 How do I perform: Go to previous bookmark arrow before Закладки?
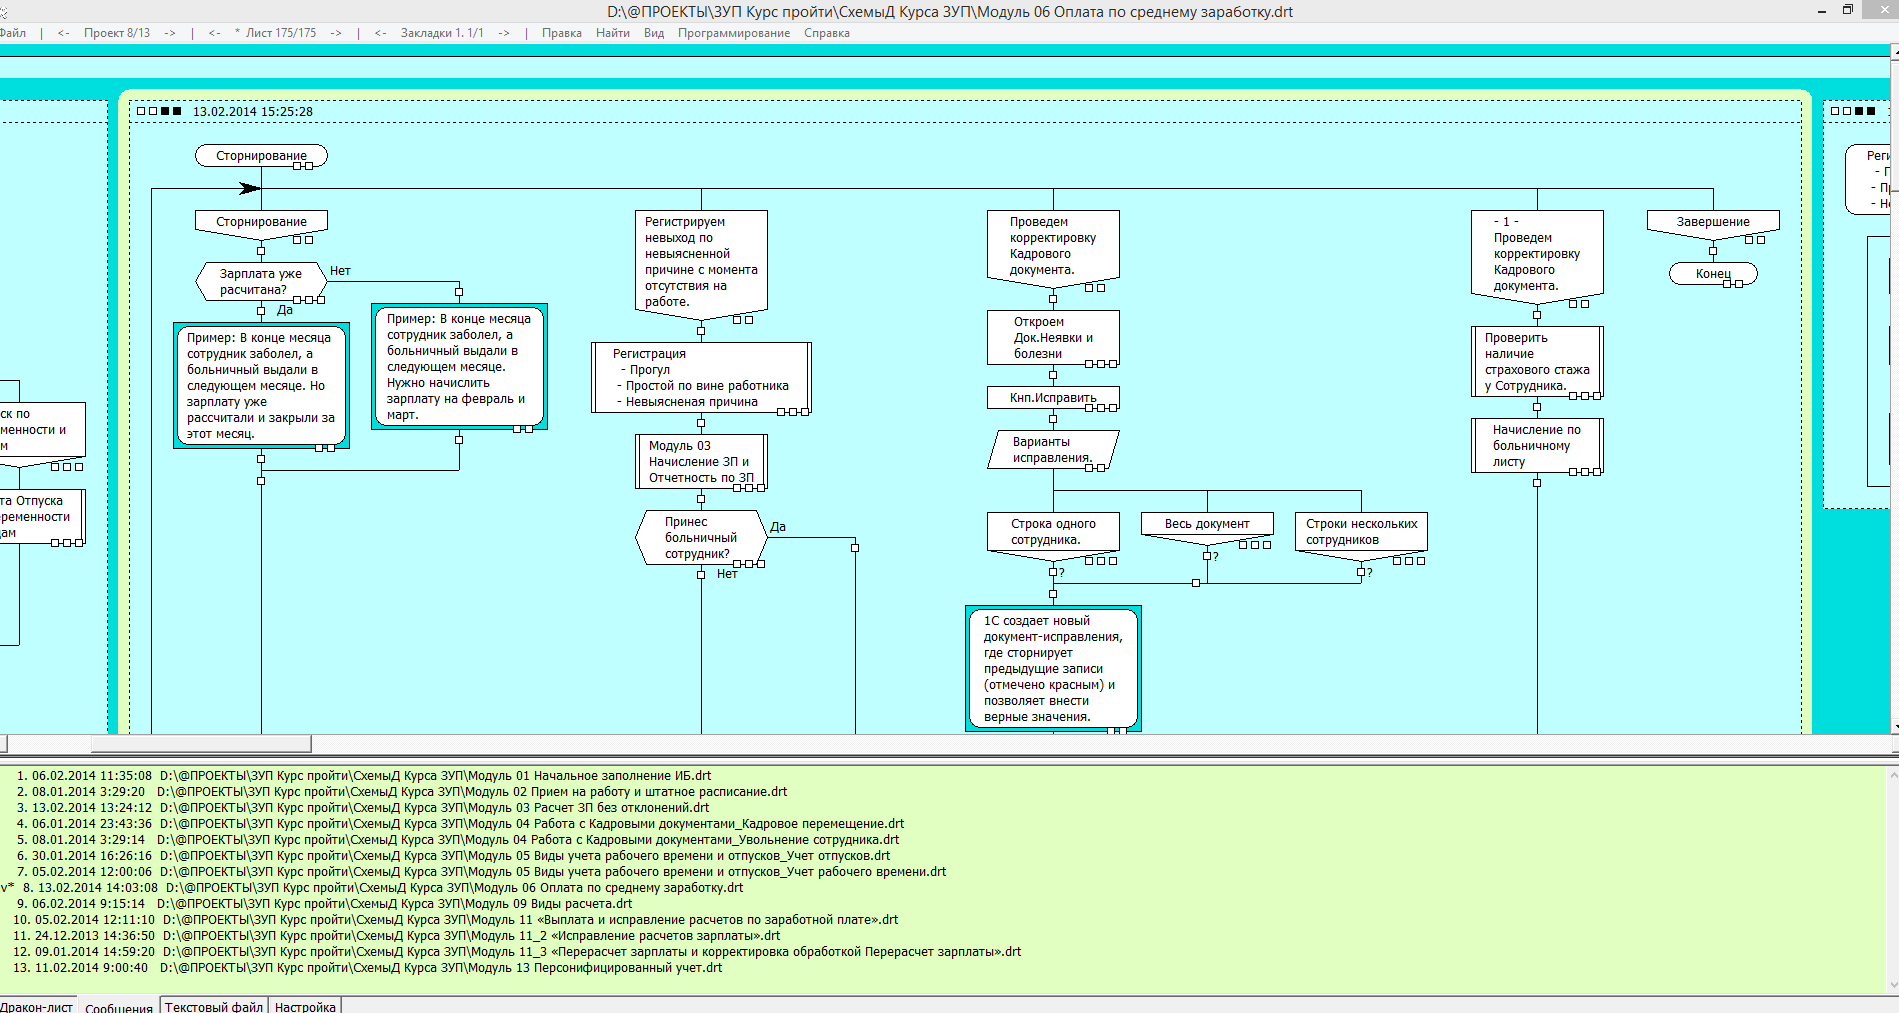pos(381,33)
